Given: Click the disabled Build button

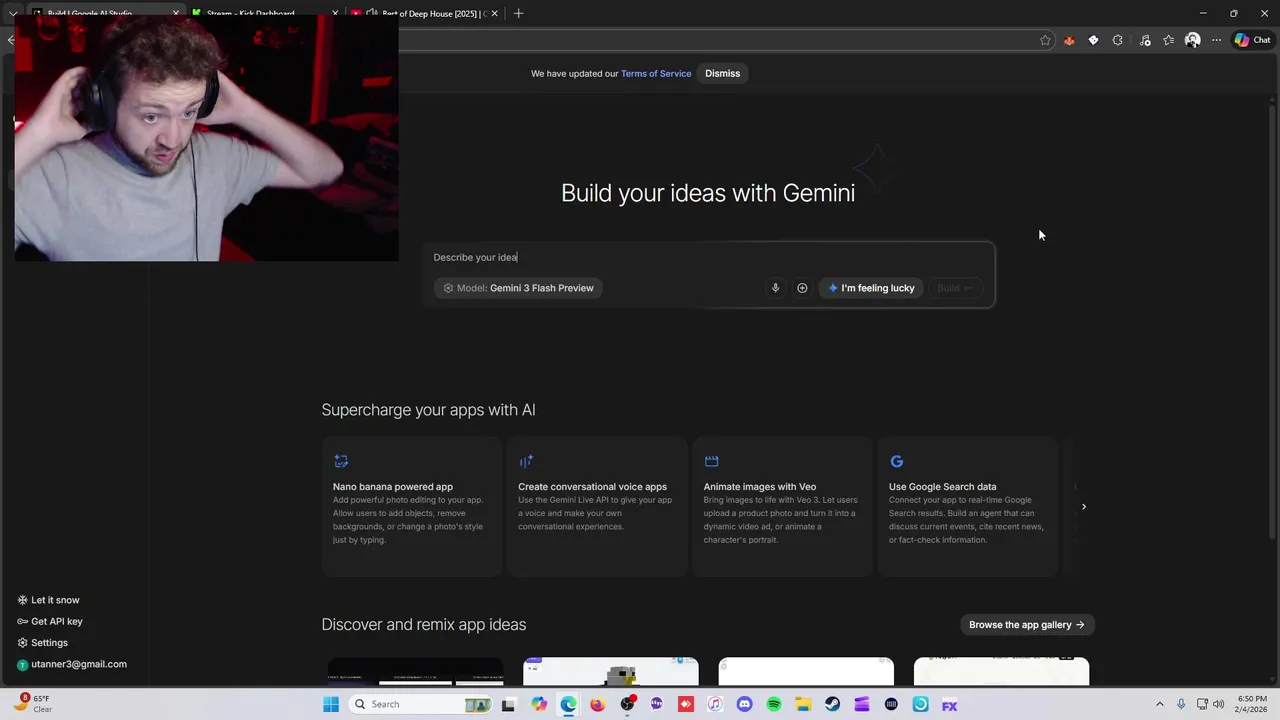Looking at the screenshot, I should (x=954, y=288).
